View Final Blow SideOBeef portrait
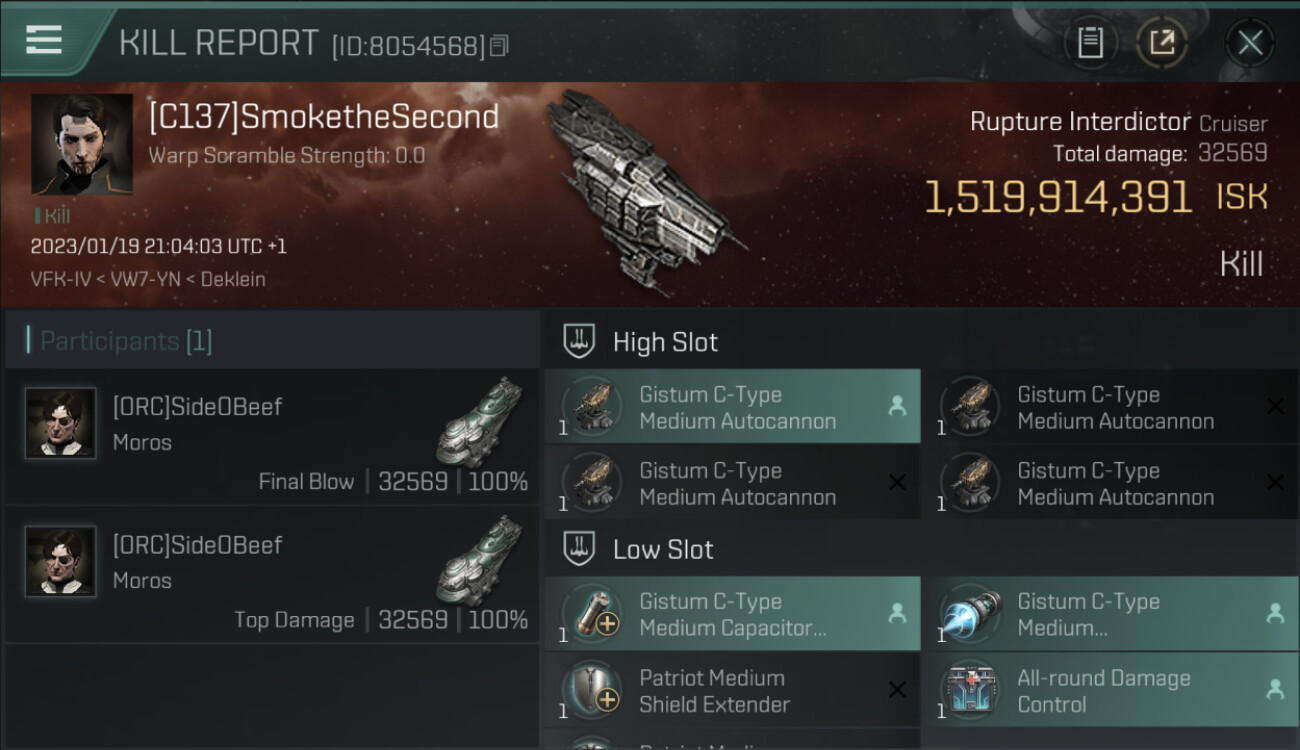The height and width of the screenshot is (750, 1300). click(x=61, y=423)
